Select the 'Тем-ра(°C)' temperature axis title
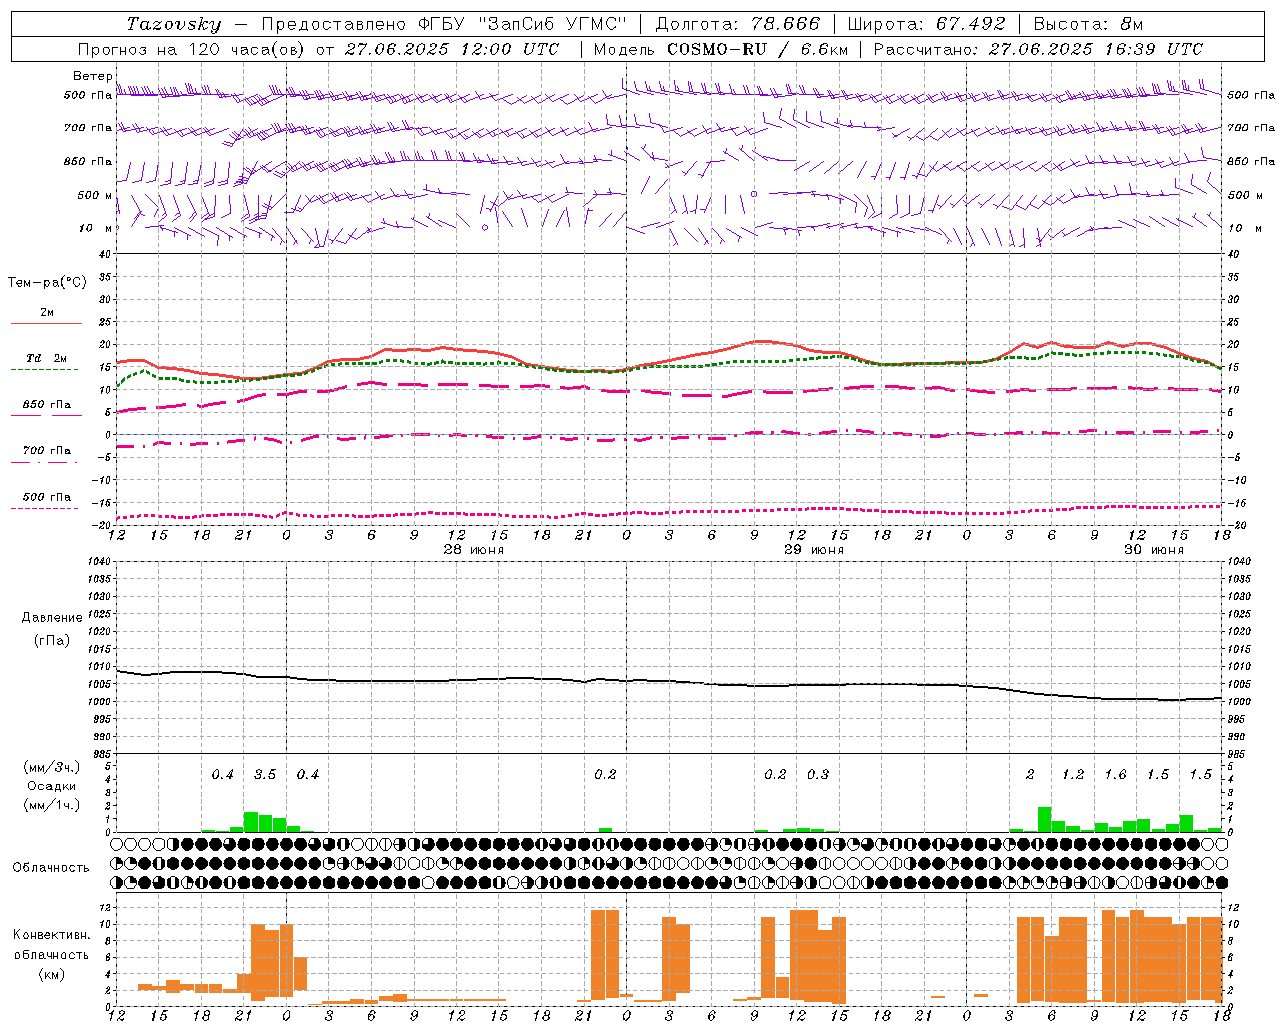This screenshot has width=1280, height=1024. 47,283
